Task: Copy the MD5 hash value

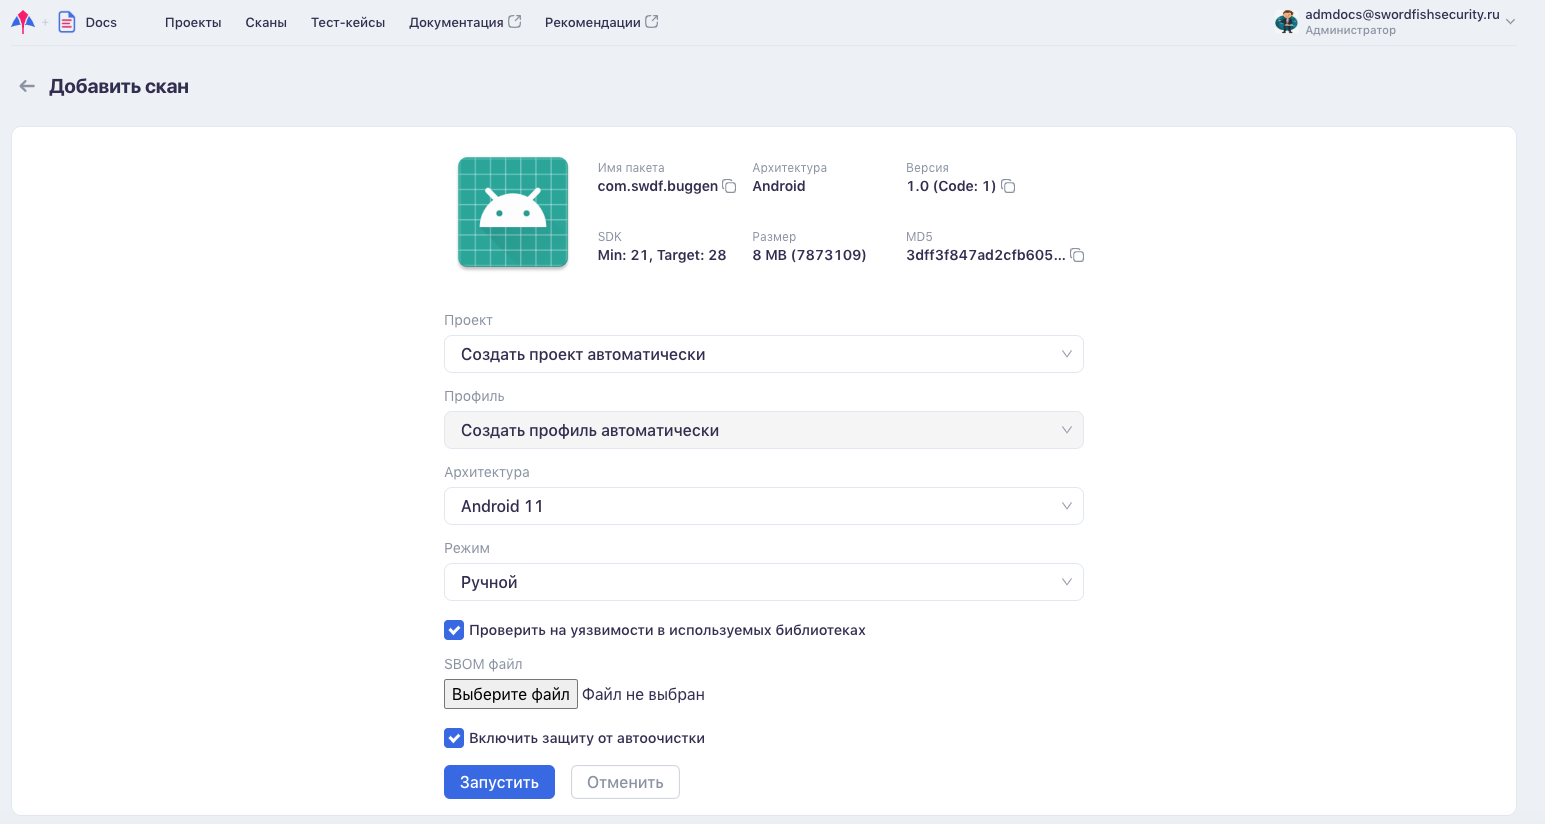Action: (1077, 256)
